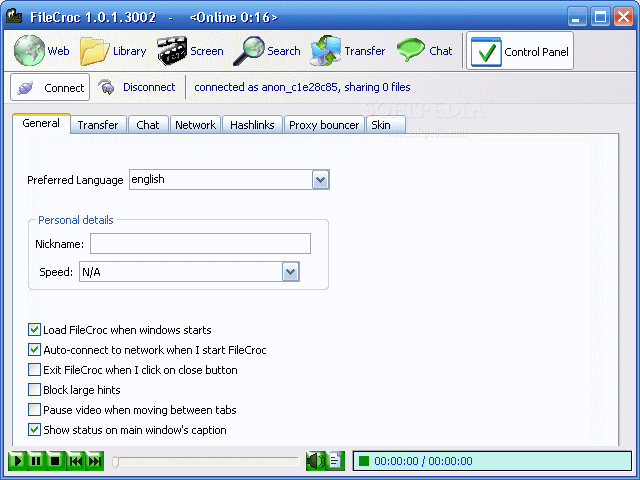This screenshot has width=640, height=480.
Task: Skip to previous track
Action: pyautogui.click(x=75, y=461)
